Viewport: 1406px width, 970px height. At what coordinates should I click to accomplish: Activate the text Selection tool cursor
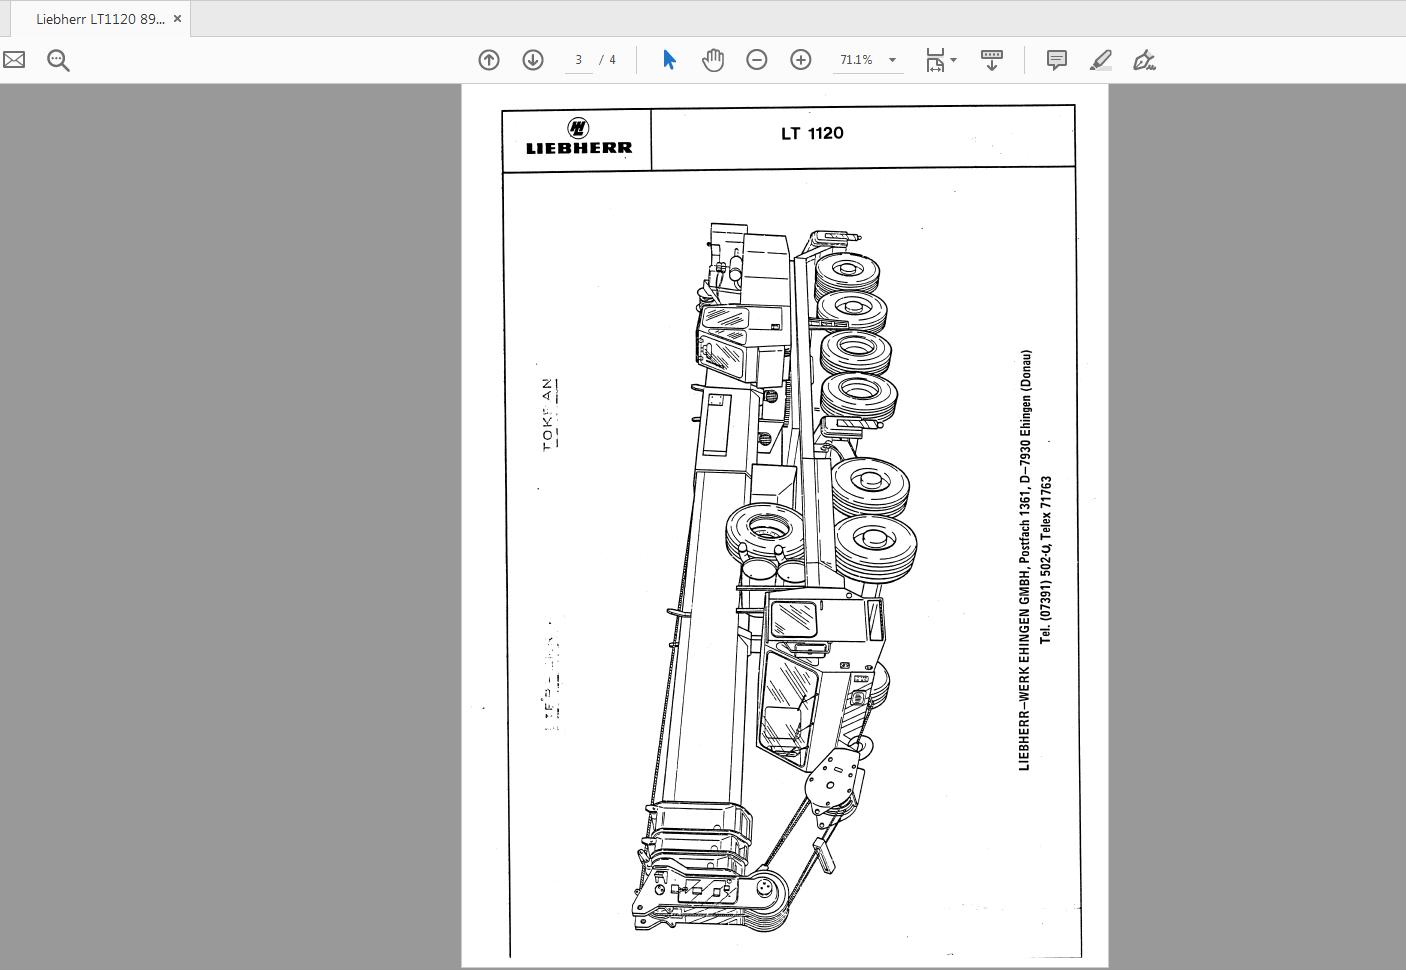coord(668,60)
